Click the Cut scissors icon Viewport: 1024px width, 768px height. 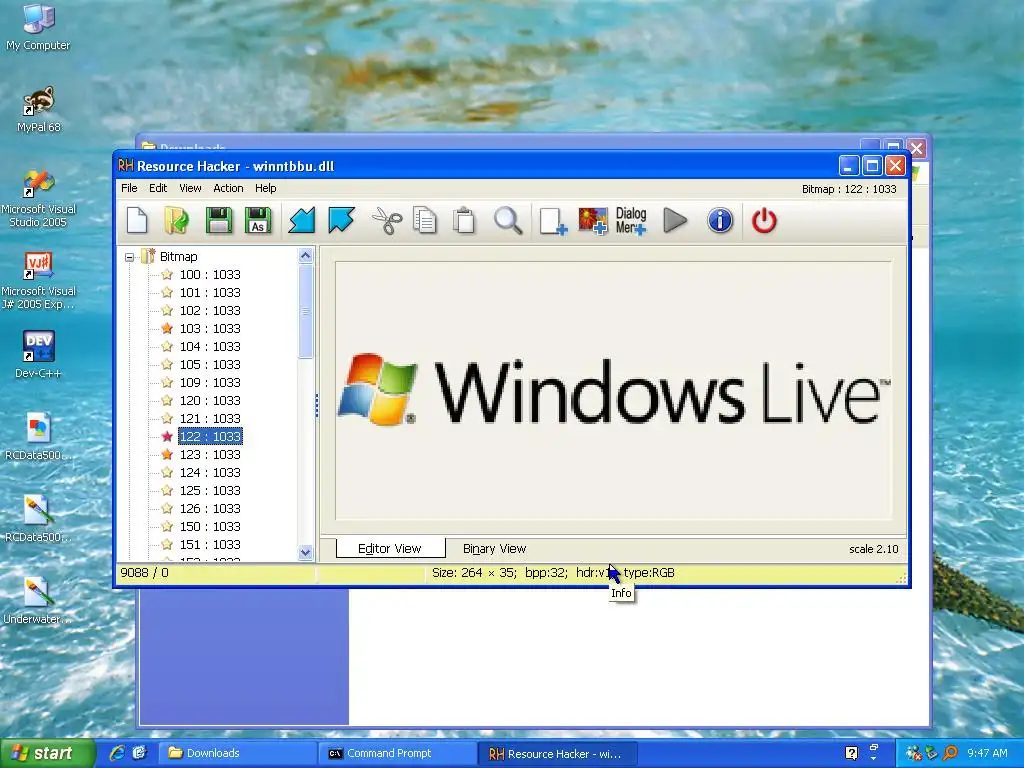coord(387,220)
